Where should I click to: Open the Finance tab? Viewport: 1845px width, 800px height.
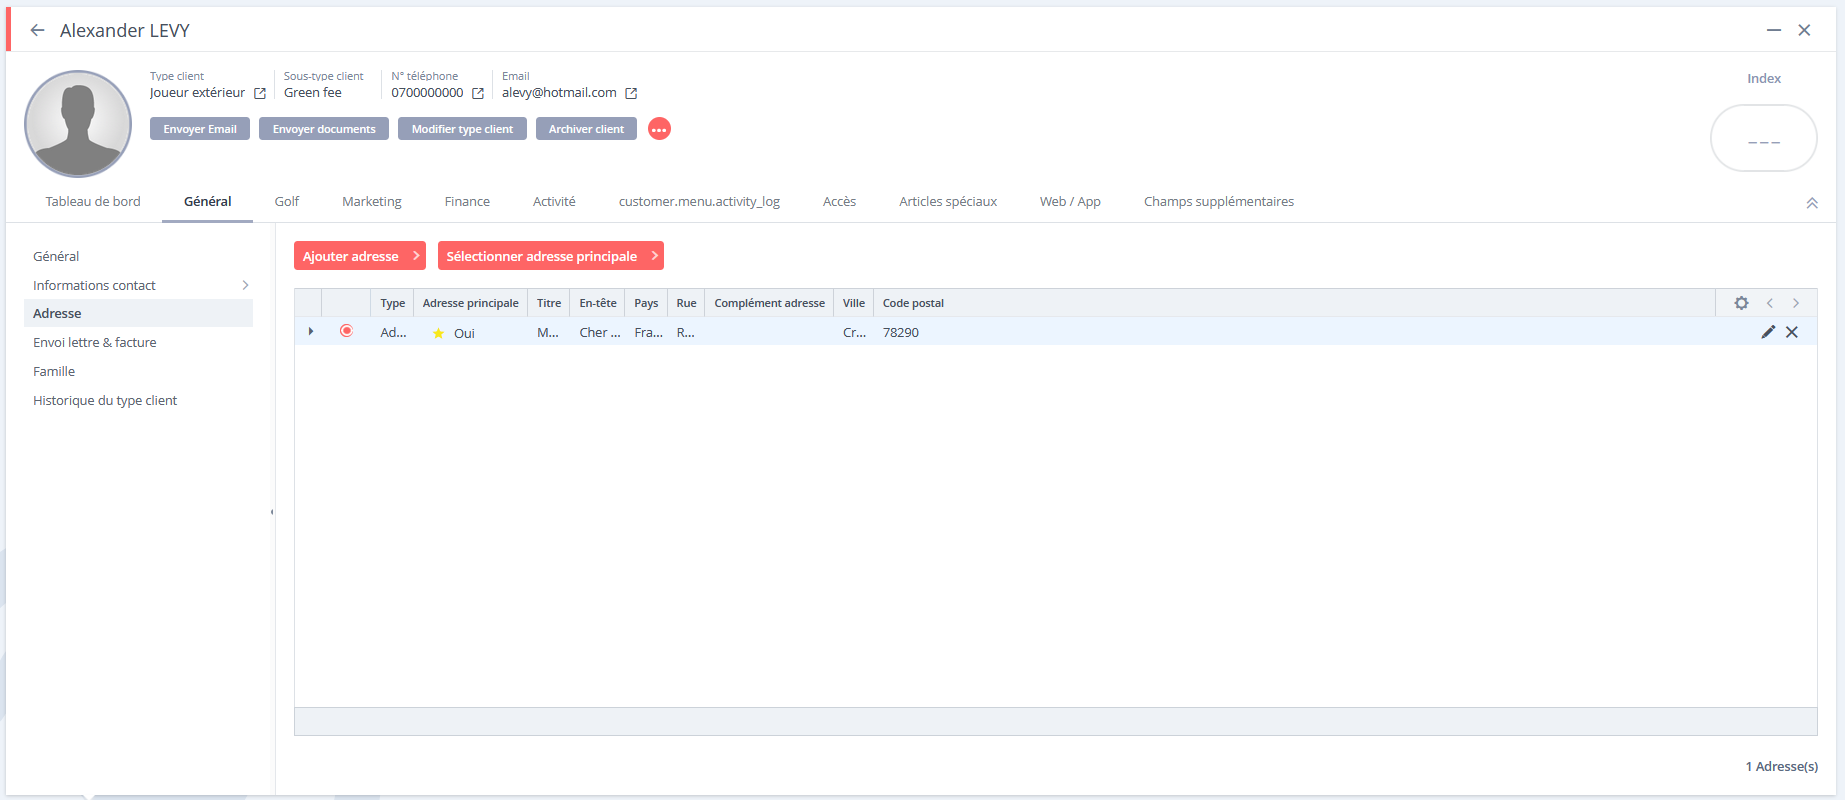[467, 201]
